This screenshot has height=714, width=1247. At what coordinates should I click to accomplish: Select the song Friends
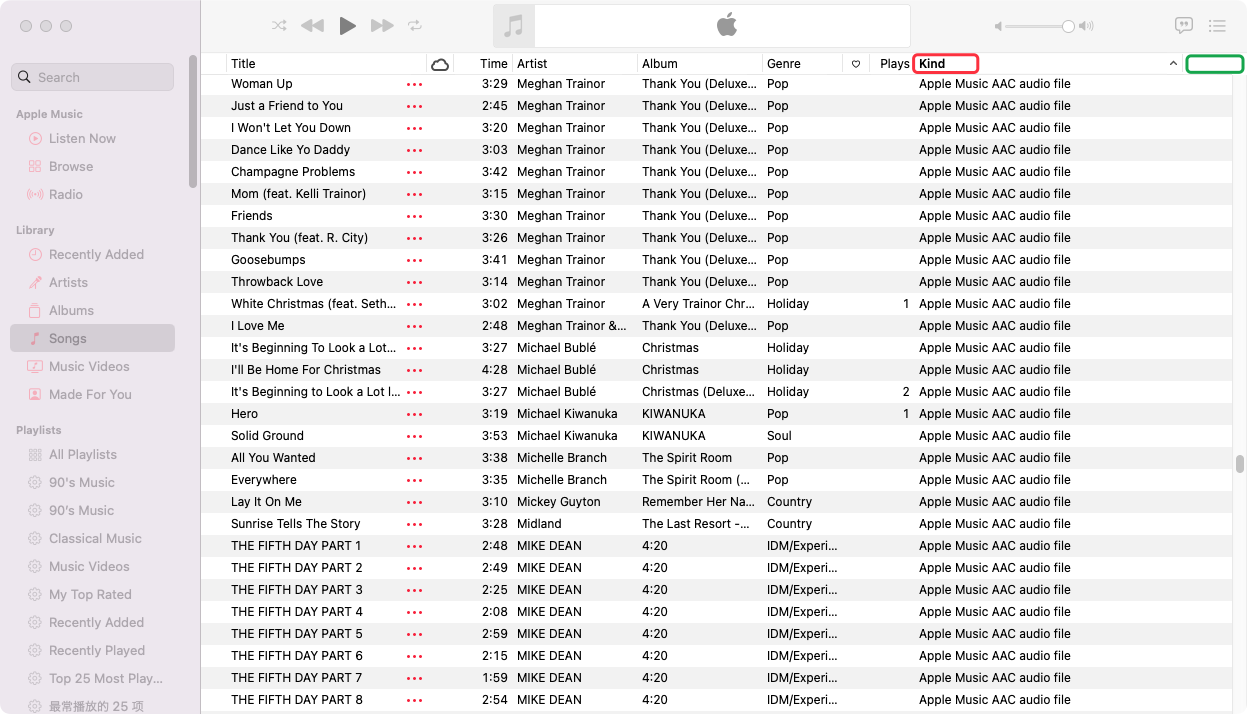pyautogui.click(x=252, y=216)
